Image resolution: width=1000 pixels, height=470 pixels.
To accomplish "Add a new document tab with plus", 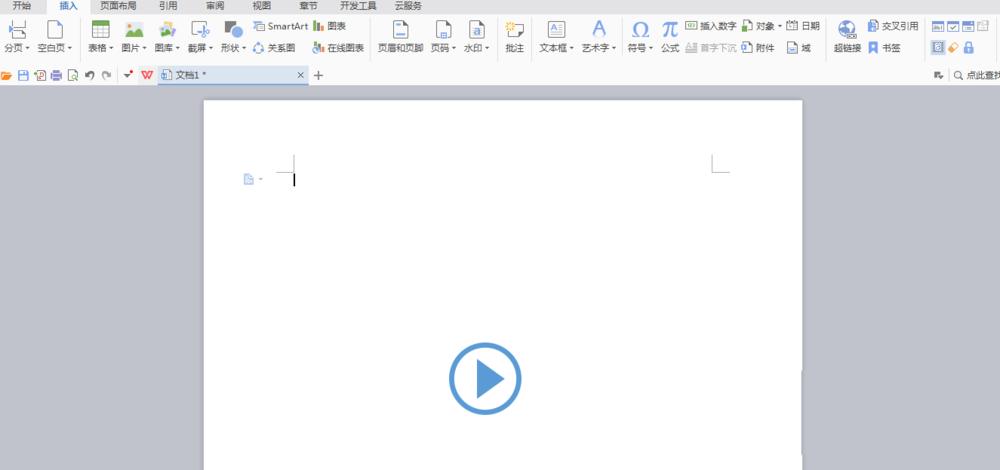I will [319, 75].
